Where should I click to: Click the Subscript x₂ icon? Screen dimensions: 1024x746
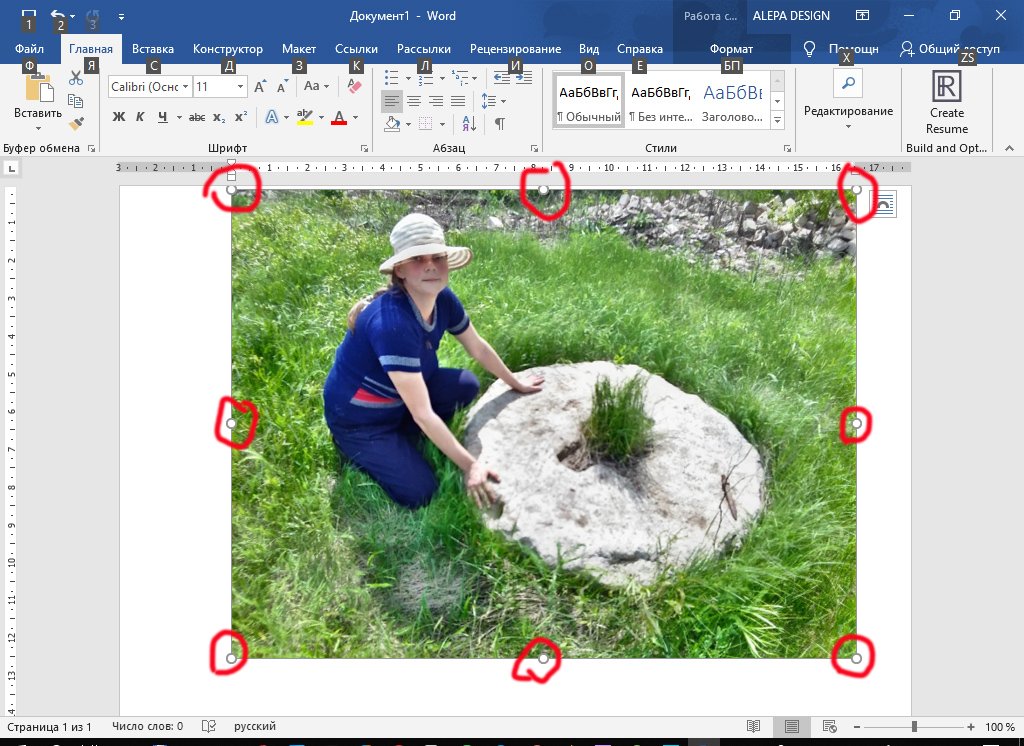click(219, 117)
